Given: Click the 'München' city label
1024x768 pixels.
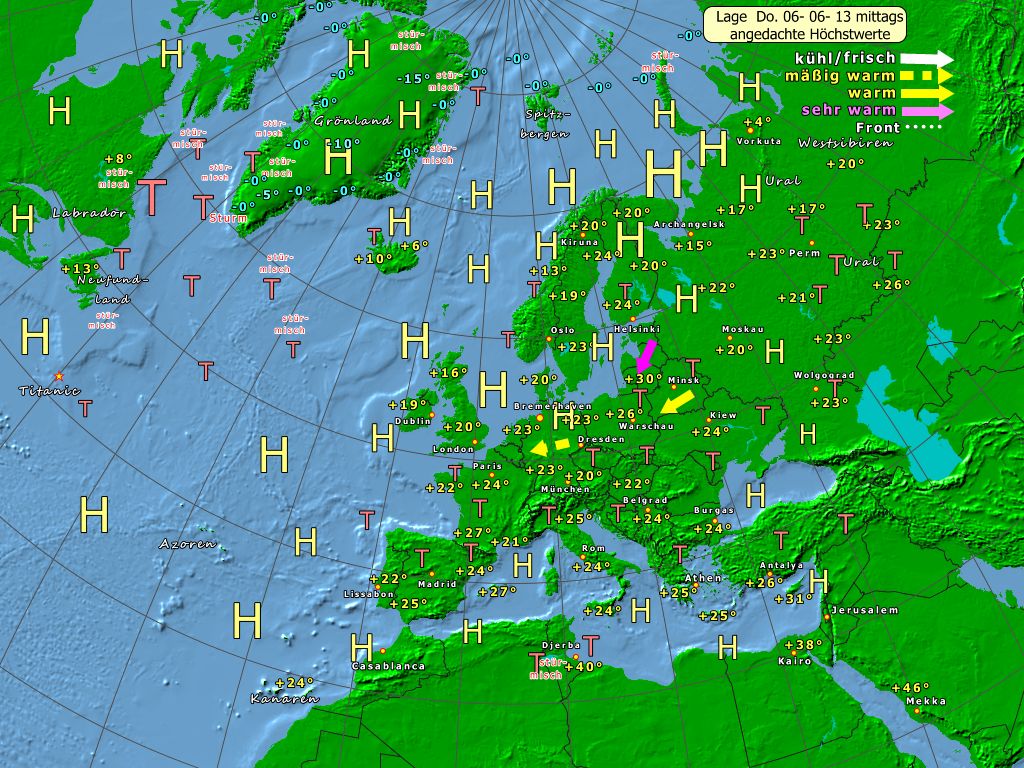Looking at the screenshot, I should click(x=565, y=489).
